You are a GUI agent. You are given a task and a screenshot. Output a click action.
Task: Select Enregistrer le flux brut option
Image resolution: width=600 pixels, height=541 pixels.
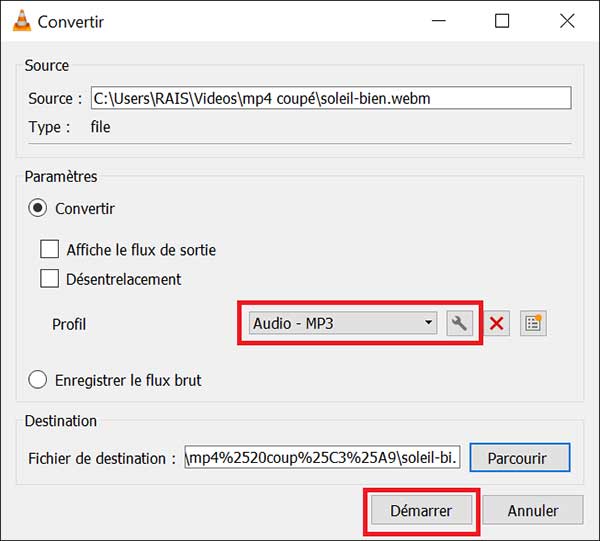pyautogui.click(x=38, y=380)
